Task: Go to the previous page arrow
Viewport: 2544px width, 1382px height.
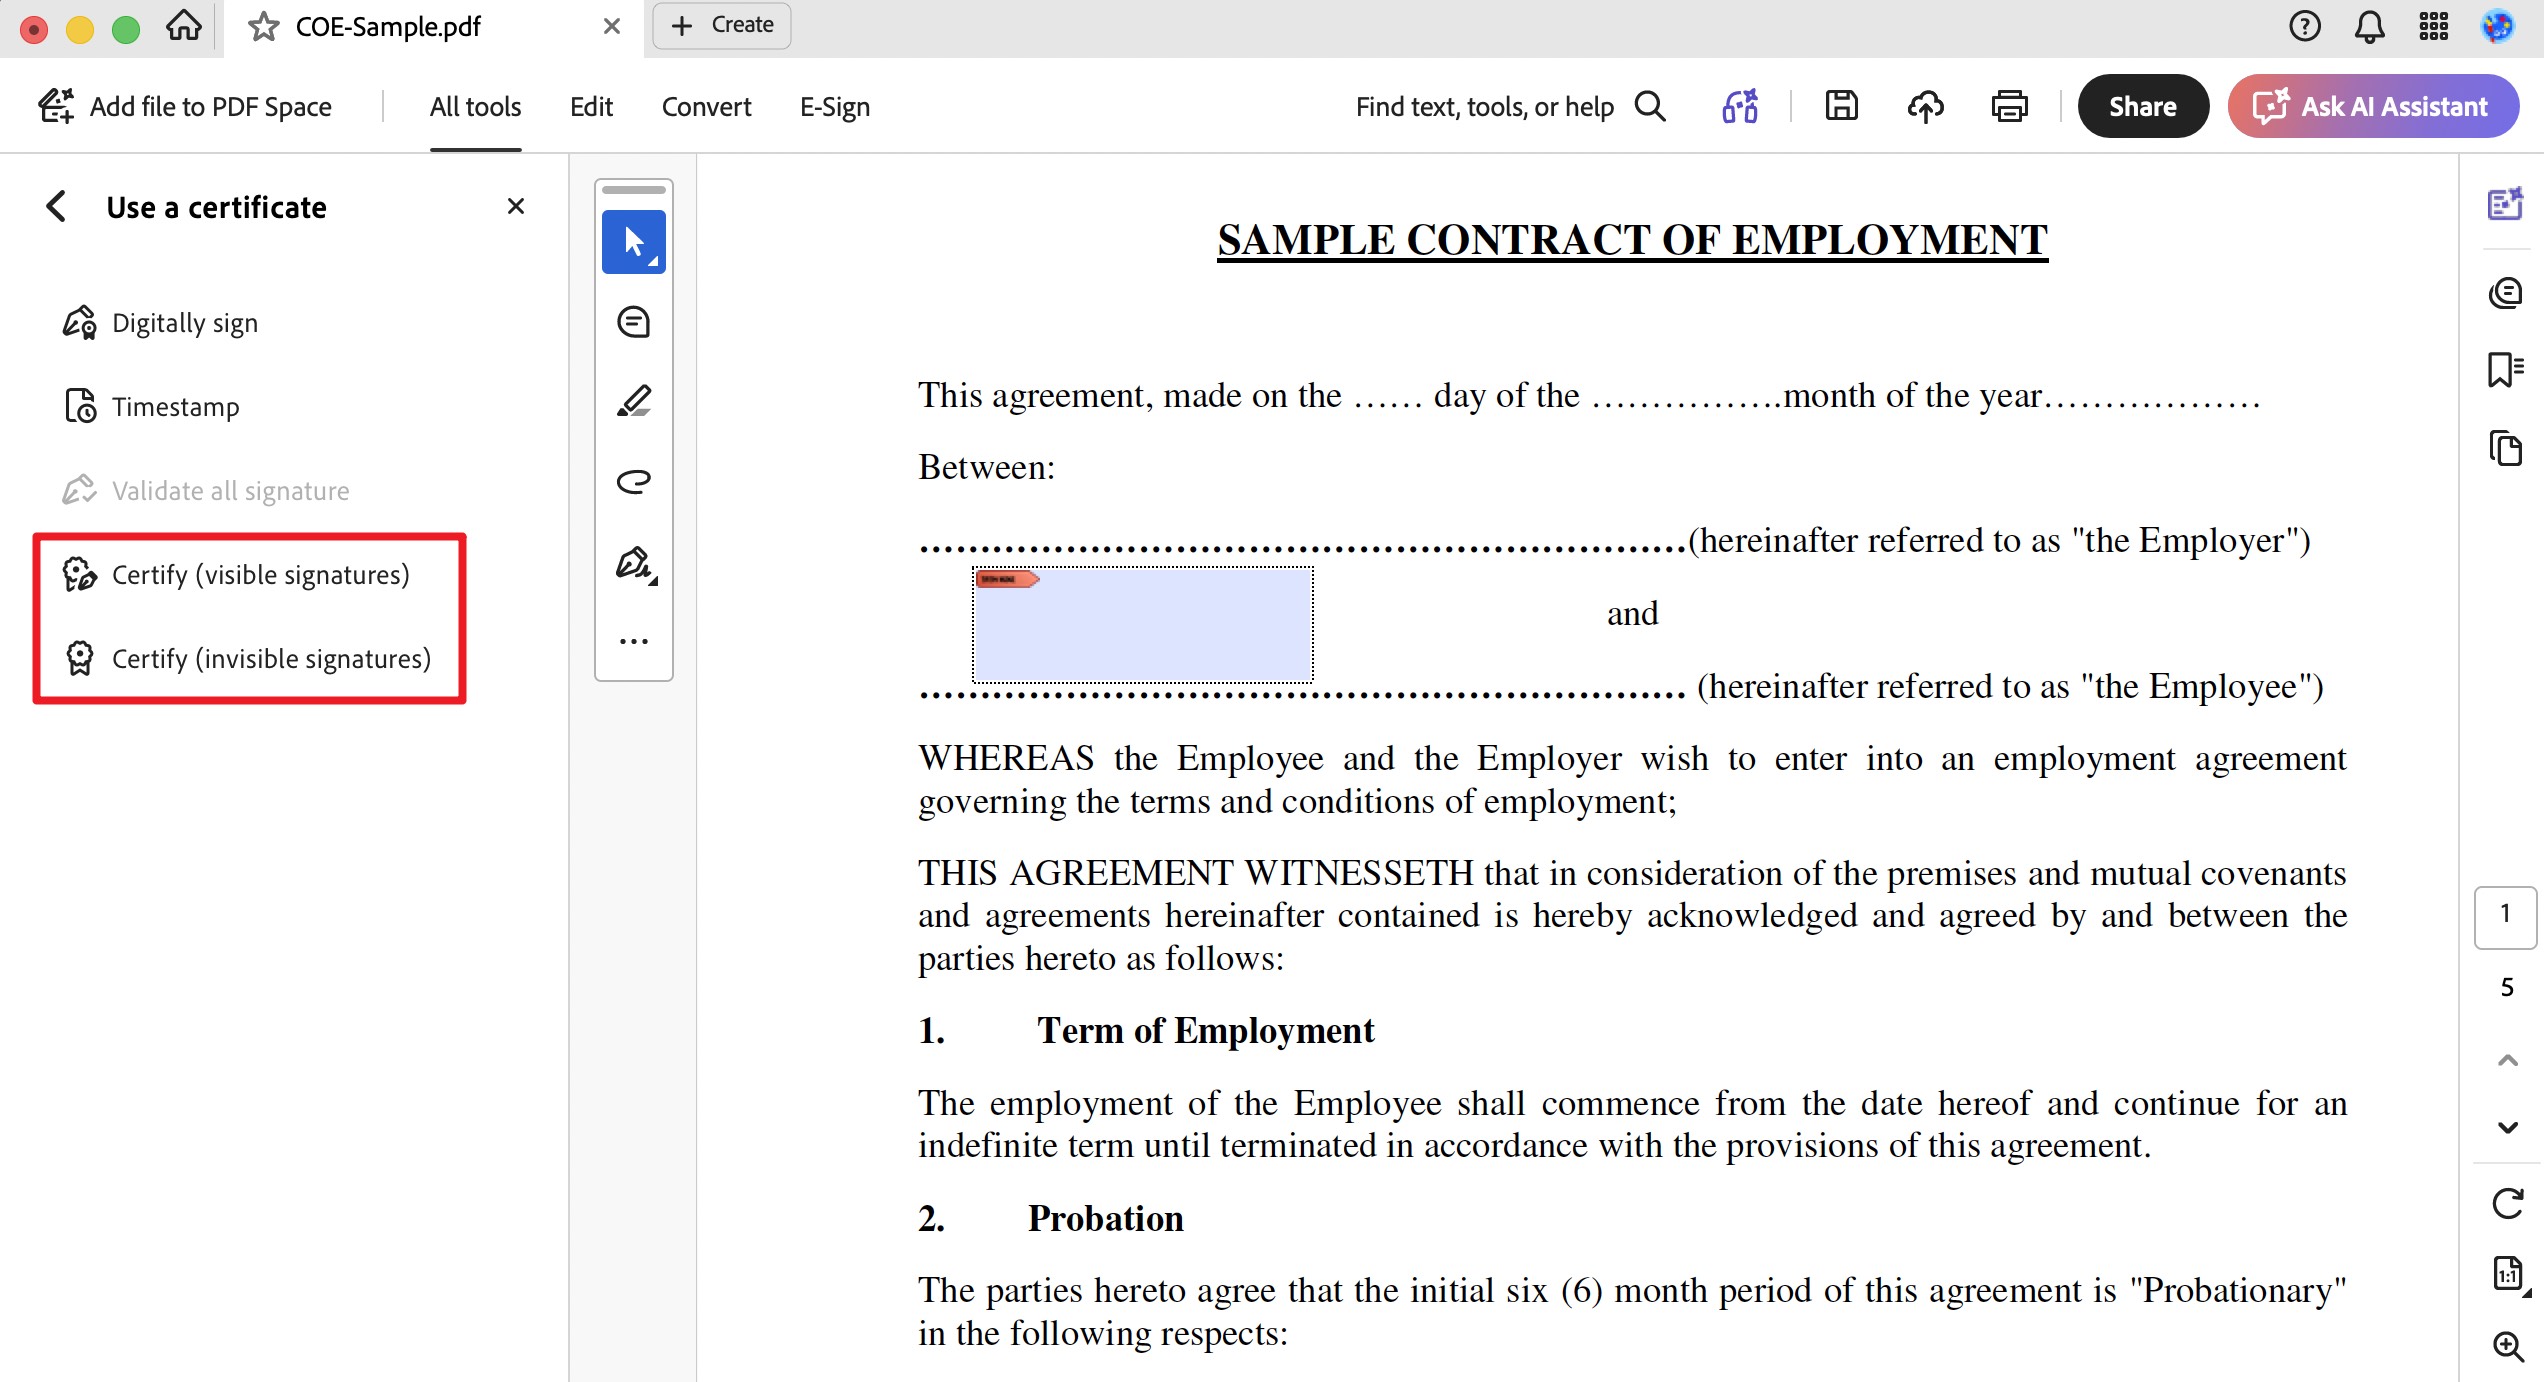Action: click(2508, 1060)
